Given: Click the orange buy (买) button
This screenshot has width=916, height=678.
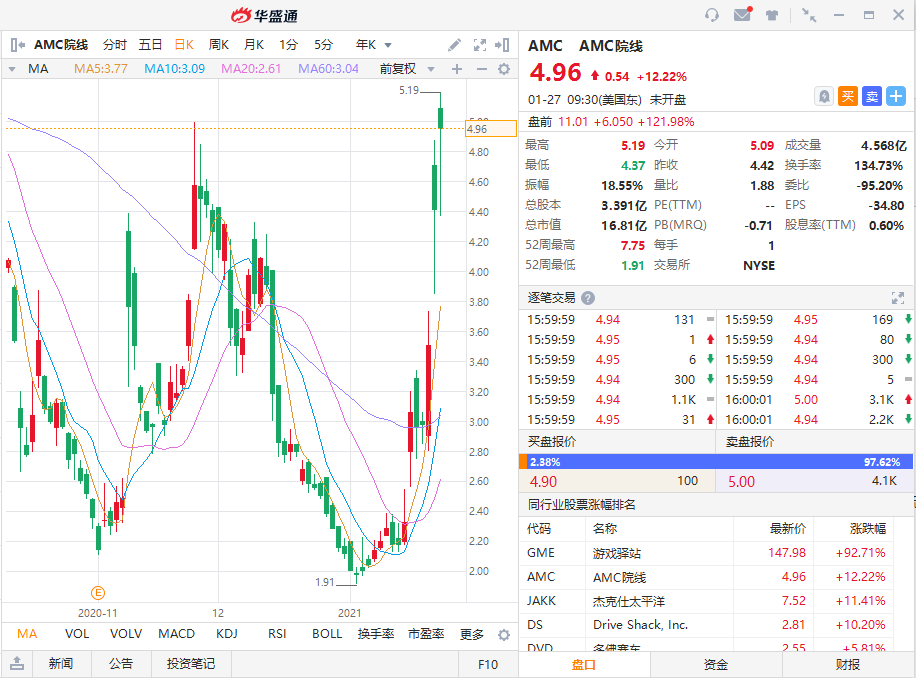Looking at the screenshot, I should click(x=848, y=96).
